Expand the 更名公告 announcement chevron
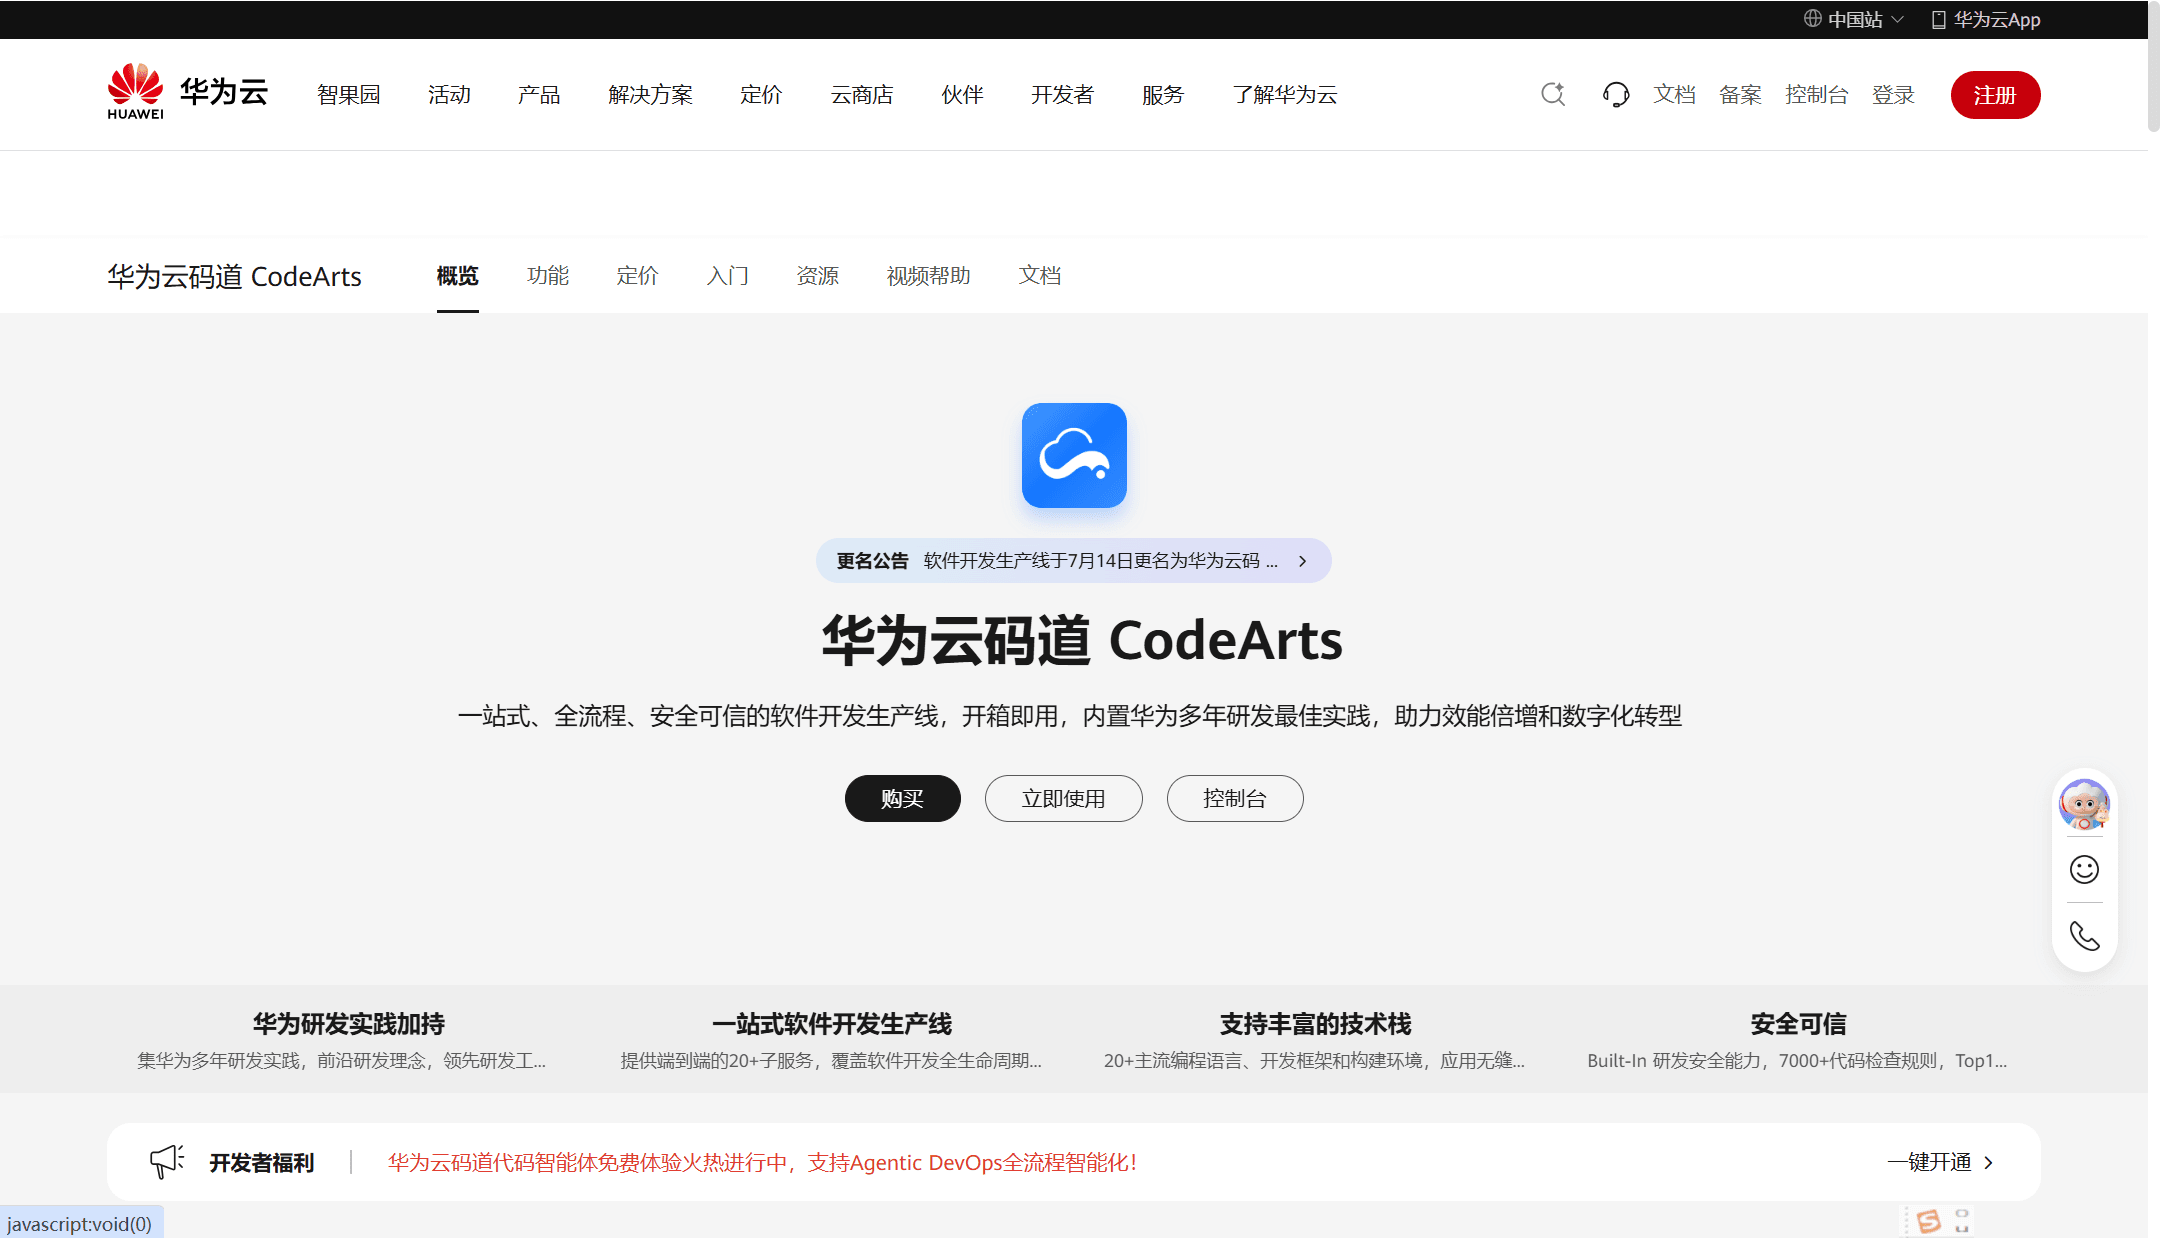Screen dimensions: 2160x1238 [1302, 561]
